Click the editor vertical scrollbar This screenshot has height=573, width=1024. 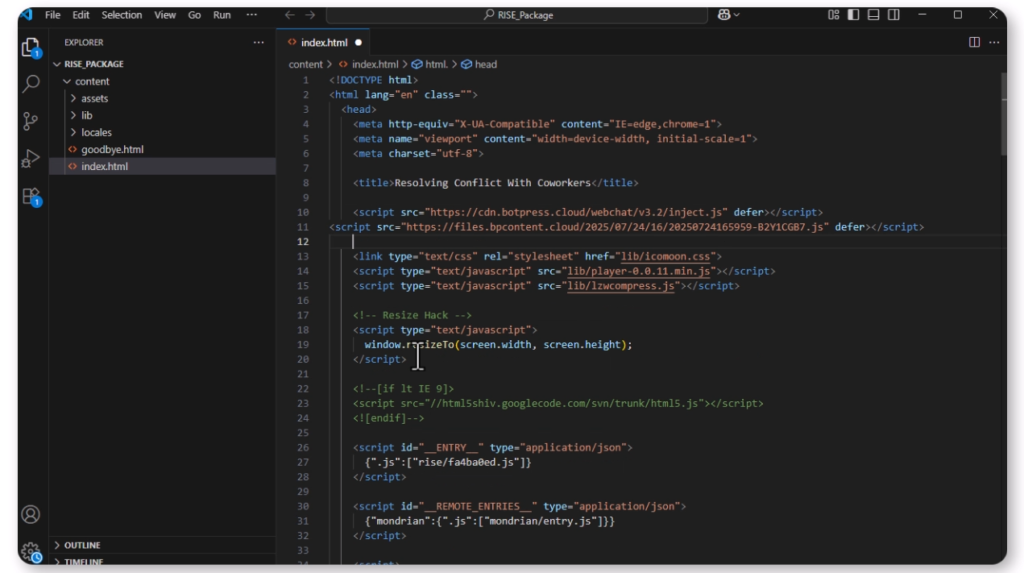1004,114
